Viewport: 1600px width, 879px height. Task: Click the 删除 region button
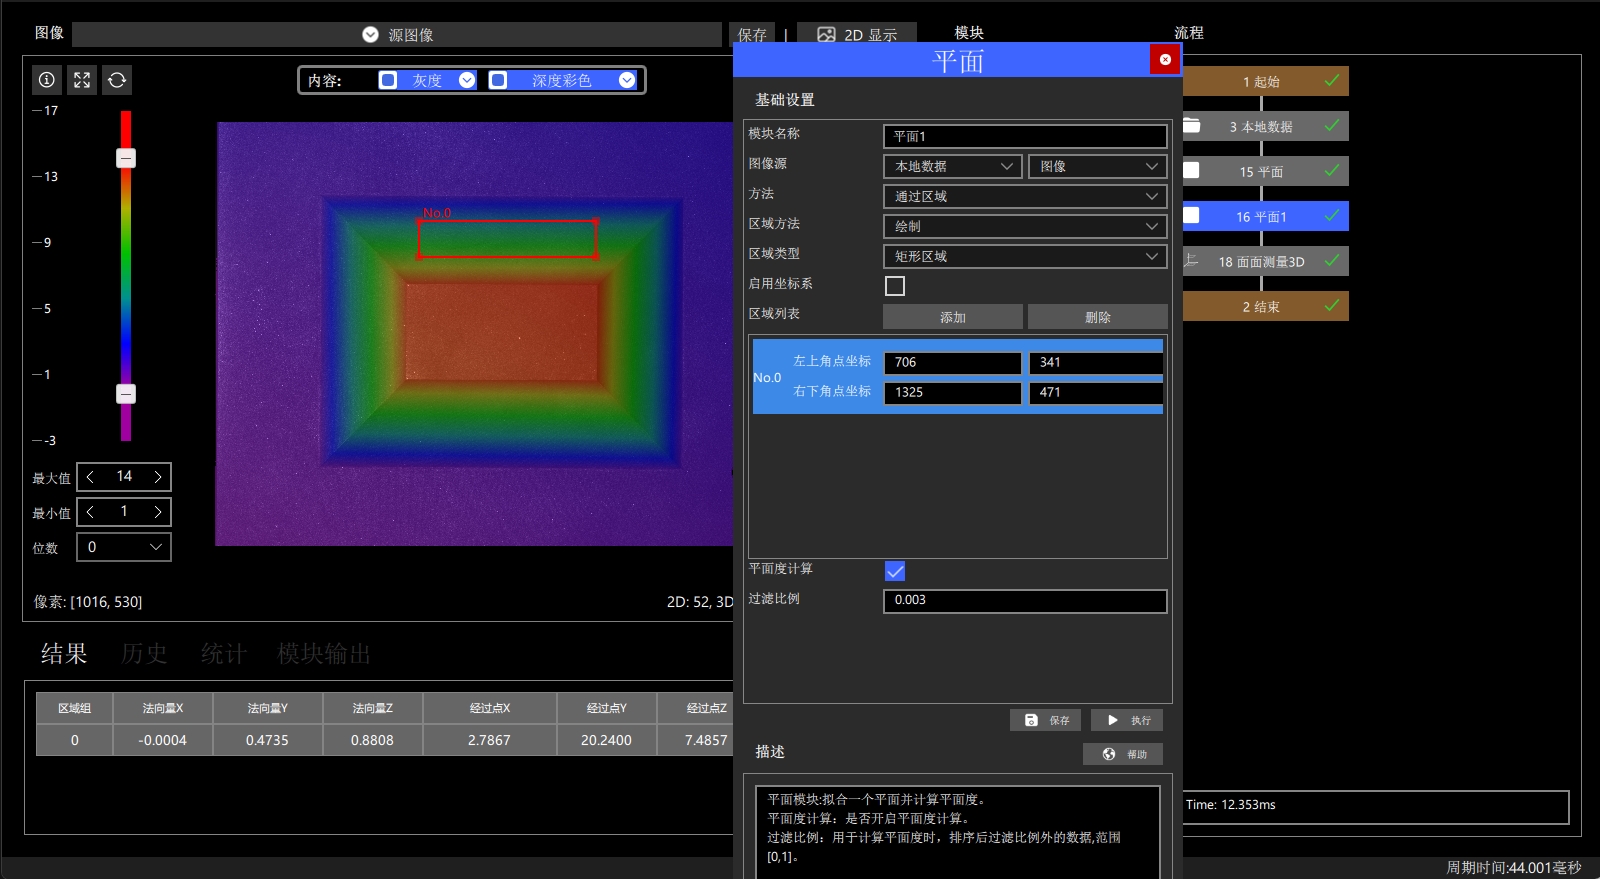click(1098, 317)
